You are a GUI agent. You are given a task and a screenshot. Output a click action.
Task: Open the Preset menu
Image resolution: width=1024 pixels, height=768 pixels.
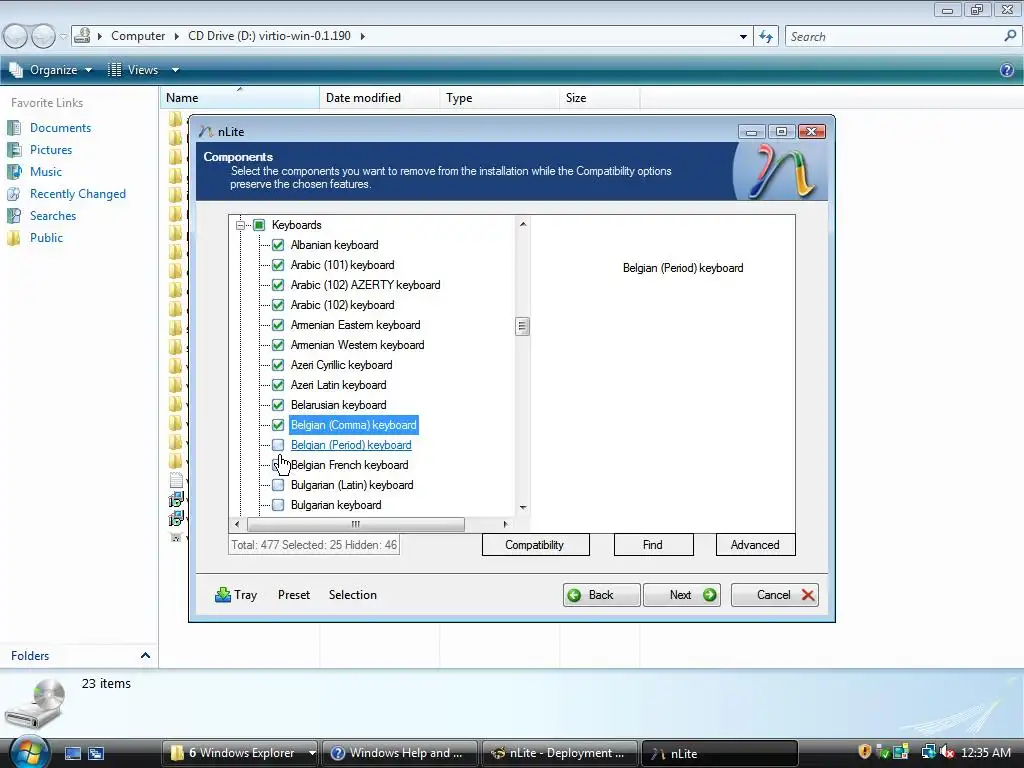pyautogui.click(x=294, y=595)
